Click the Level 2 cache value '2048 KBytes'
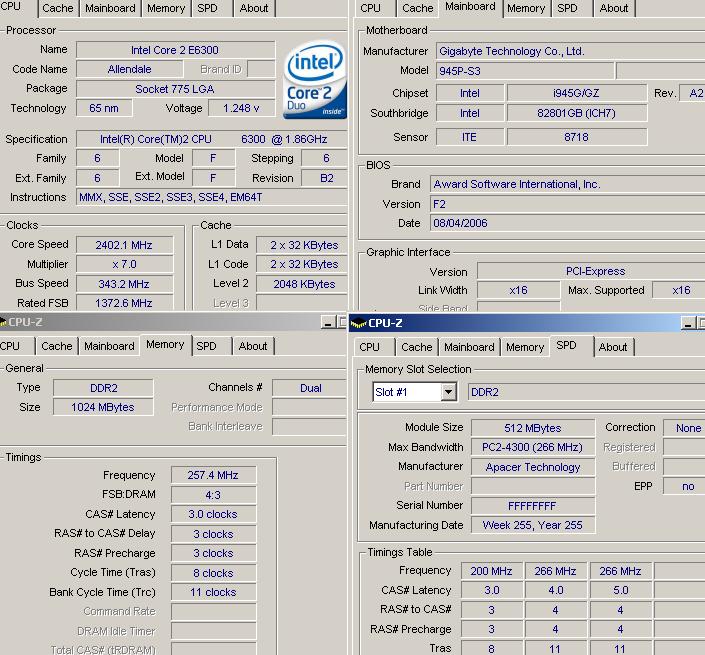Viewport: 705px width, 655px height. click(302, 284)
